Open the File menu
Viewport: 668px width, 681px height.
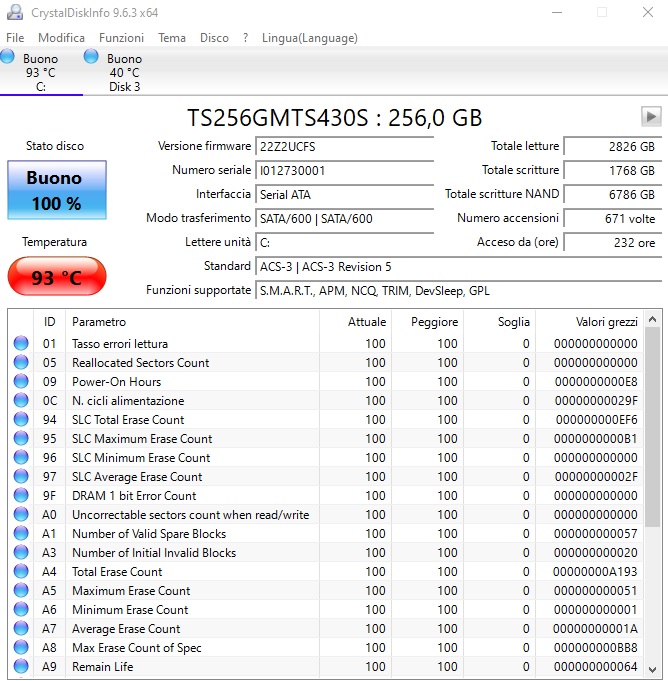tap(15, 38)
